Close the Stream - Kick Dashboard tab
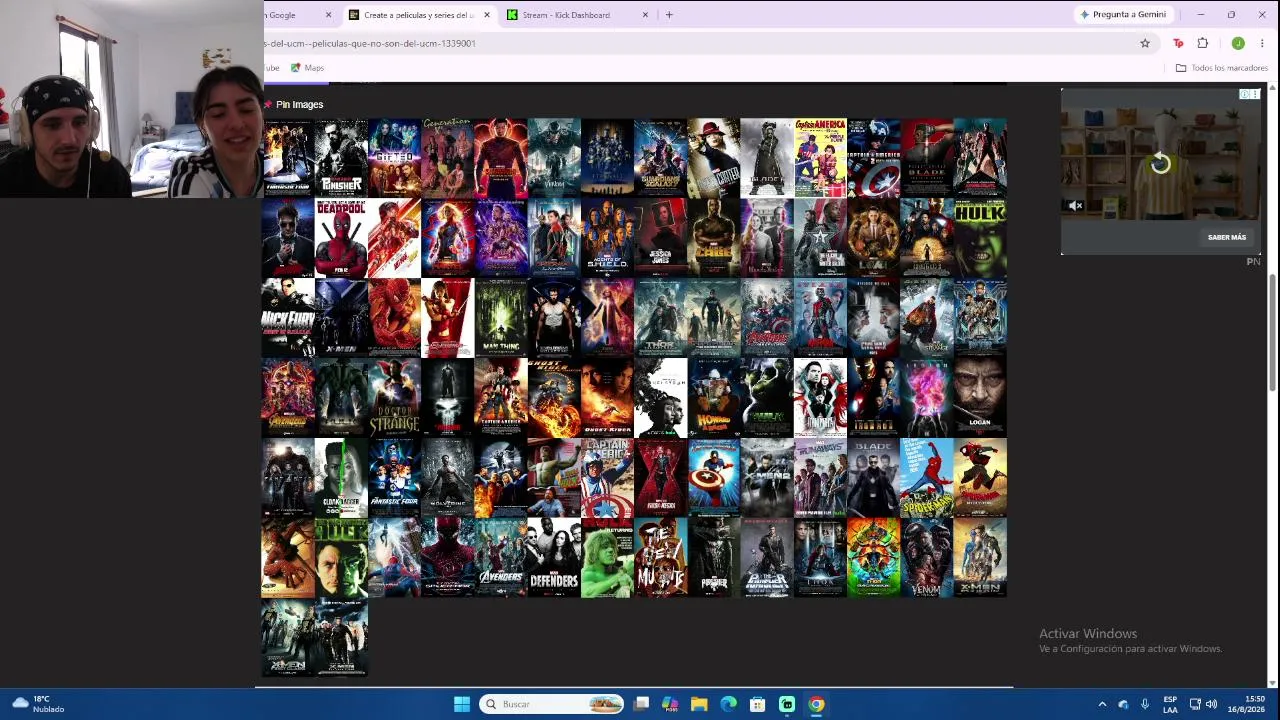 click(x=645, y=15)
